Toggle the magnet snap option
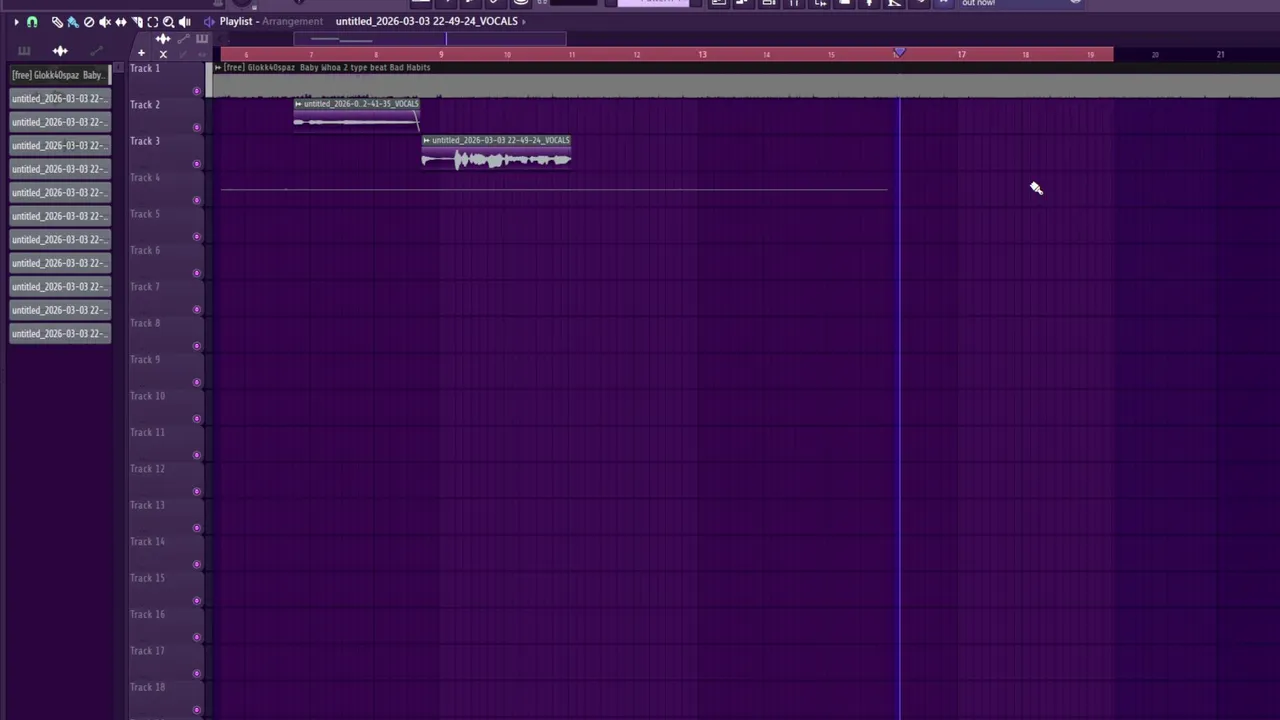Image resolution: width=1280 pixels, height=720 pixels. tap(32, 22)
